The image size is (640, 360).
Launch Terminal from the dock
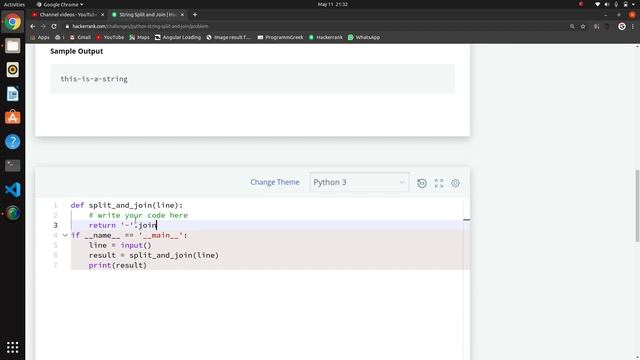tap(13, 165)
